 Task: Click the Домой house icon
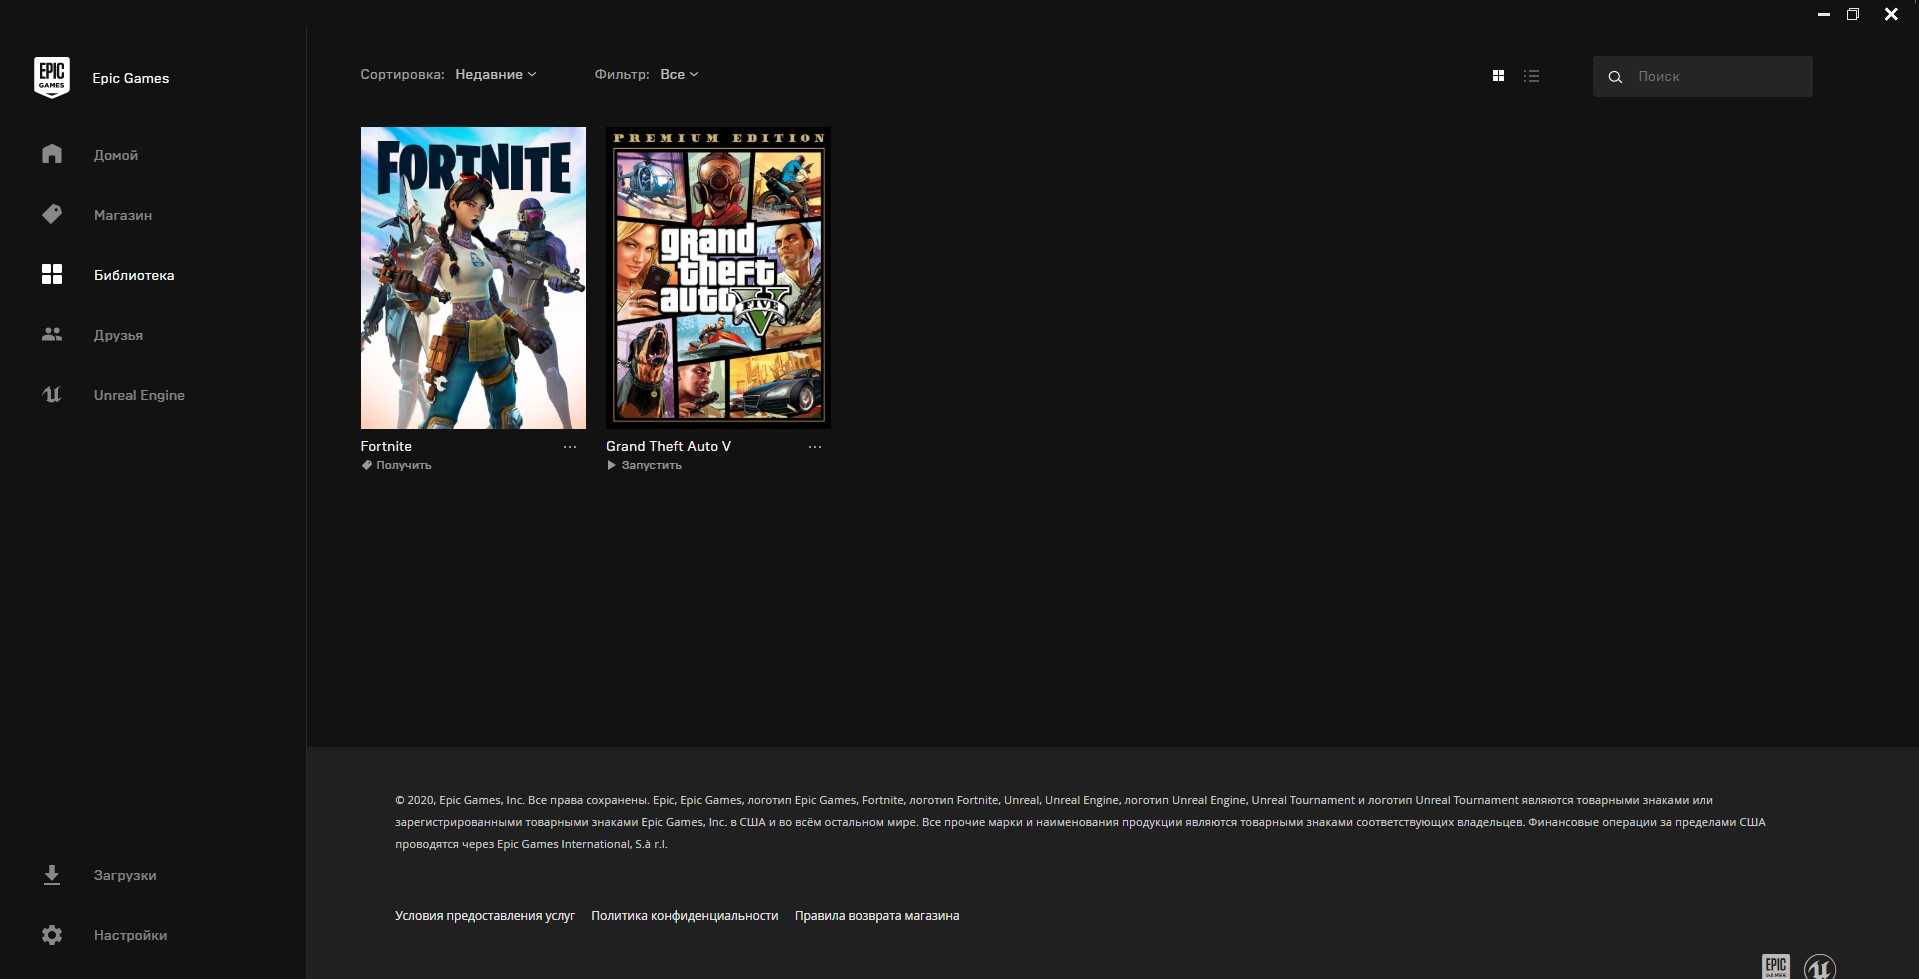pyautogui.click(x=52, y=154)
